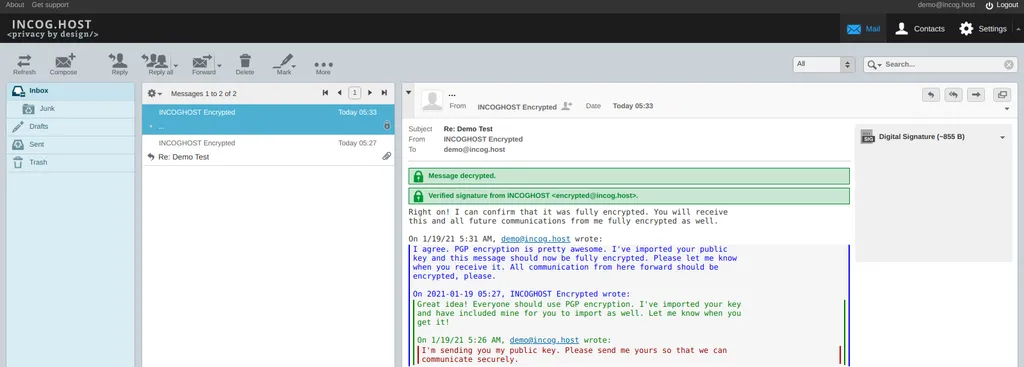Select the Today 05:33 INCOGHOST Encrypted message
The image size is (1024, 367).
coord(268,120)
